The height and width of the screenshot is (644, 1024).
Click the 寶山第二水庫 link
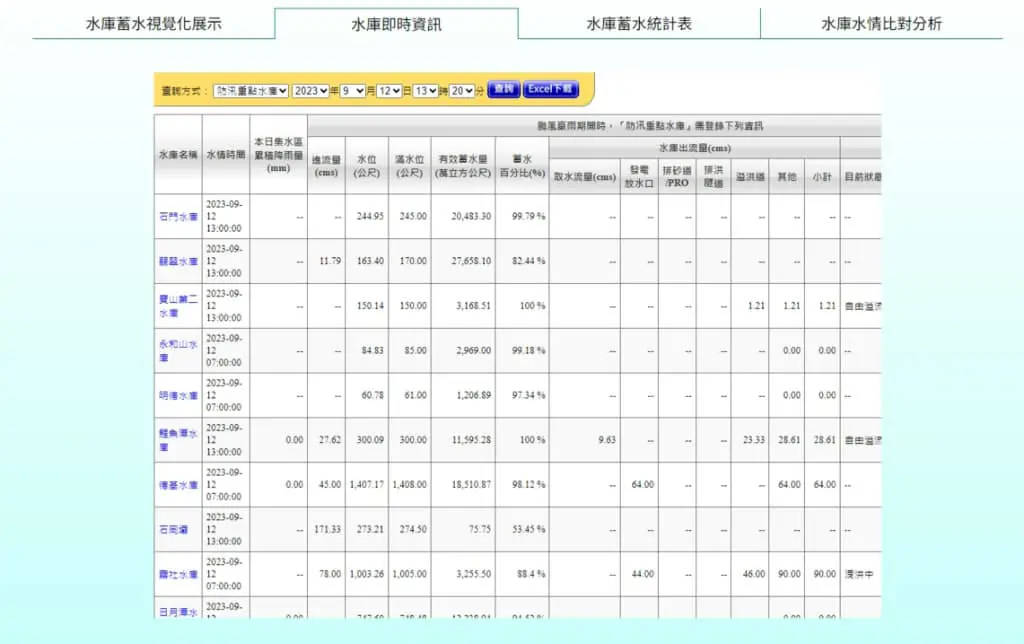[178, 306]
